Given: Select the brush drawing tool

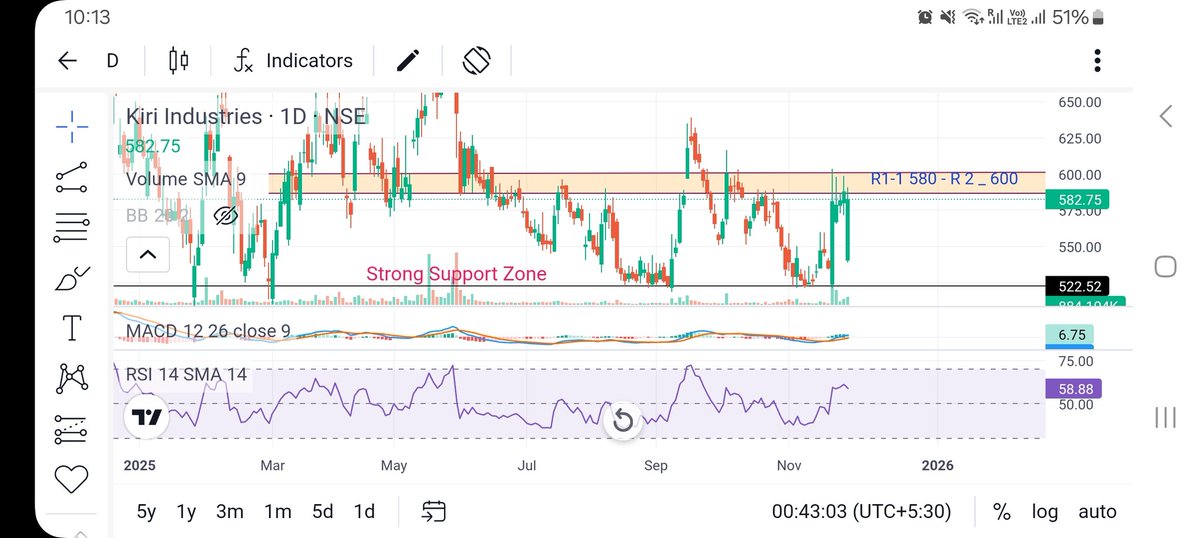Looking at the screenshot, I should pos(72,277).
